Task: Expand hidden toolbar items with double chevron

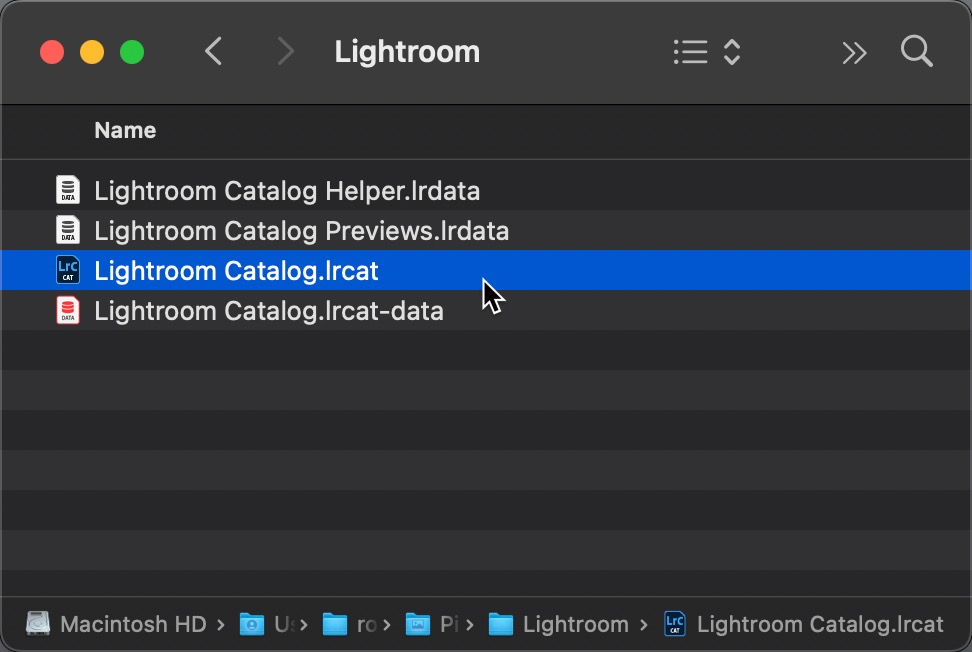Action: (x=854, y=52)
